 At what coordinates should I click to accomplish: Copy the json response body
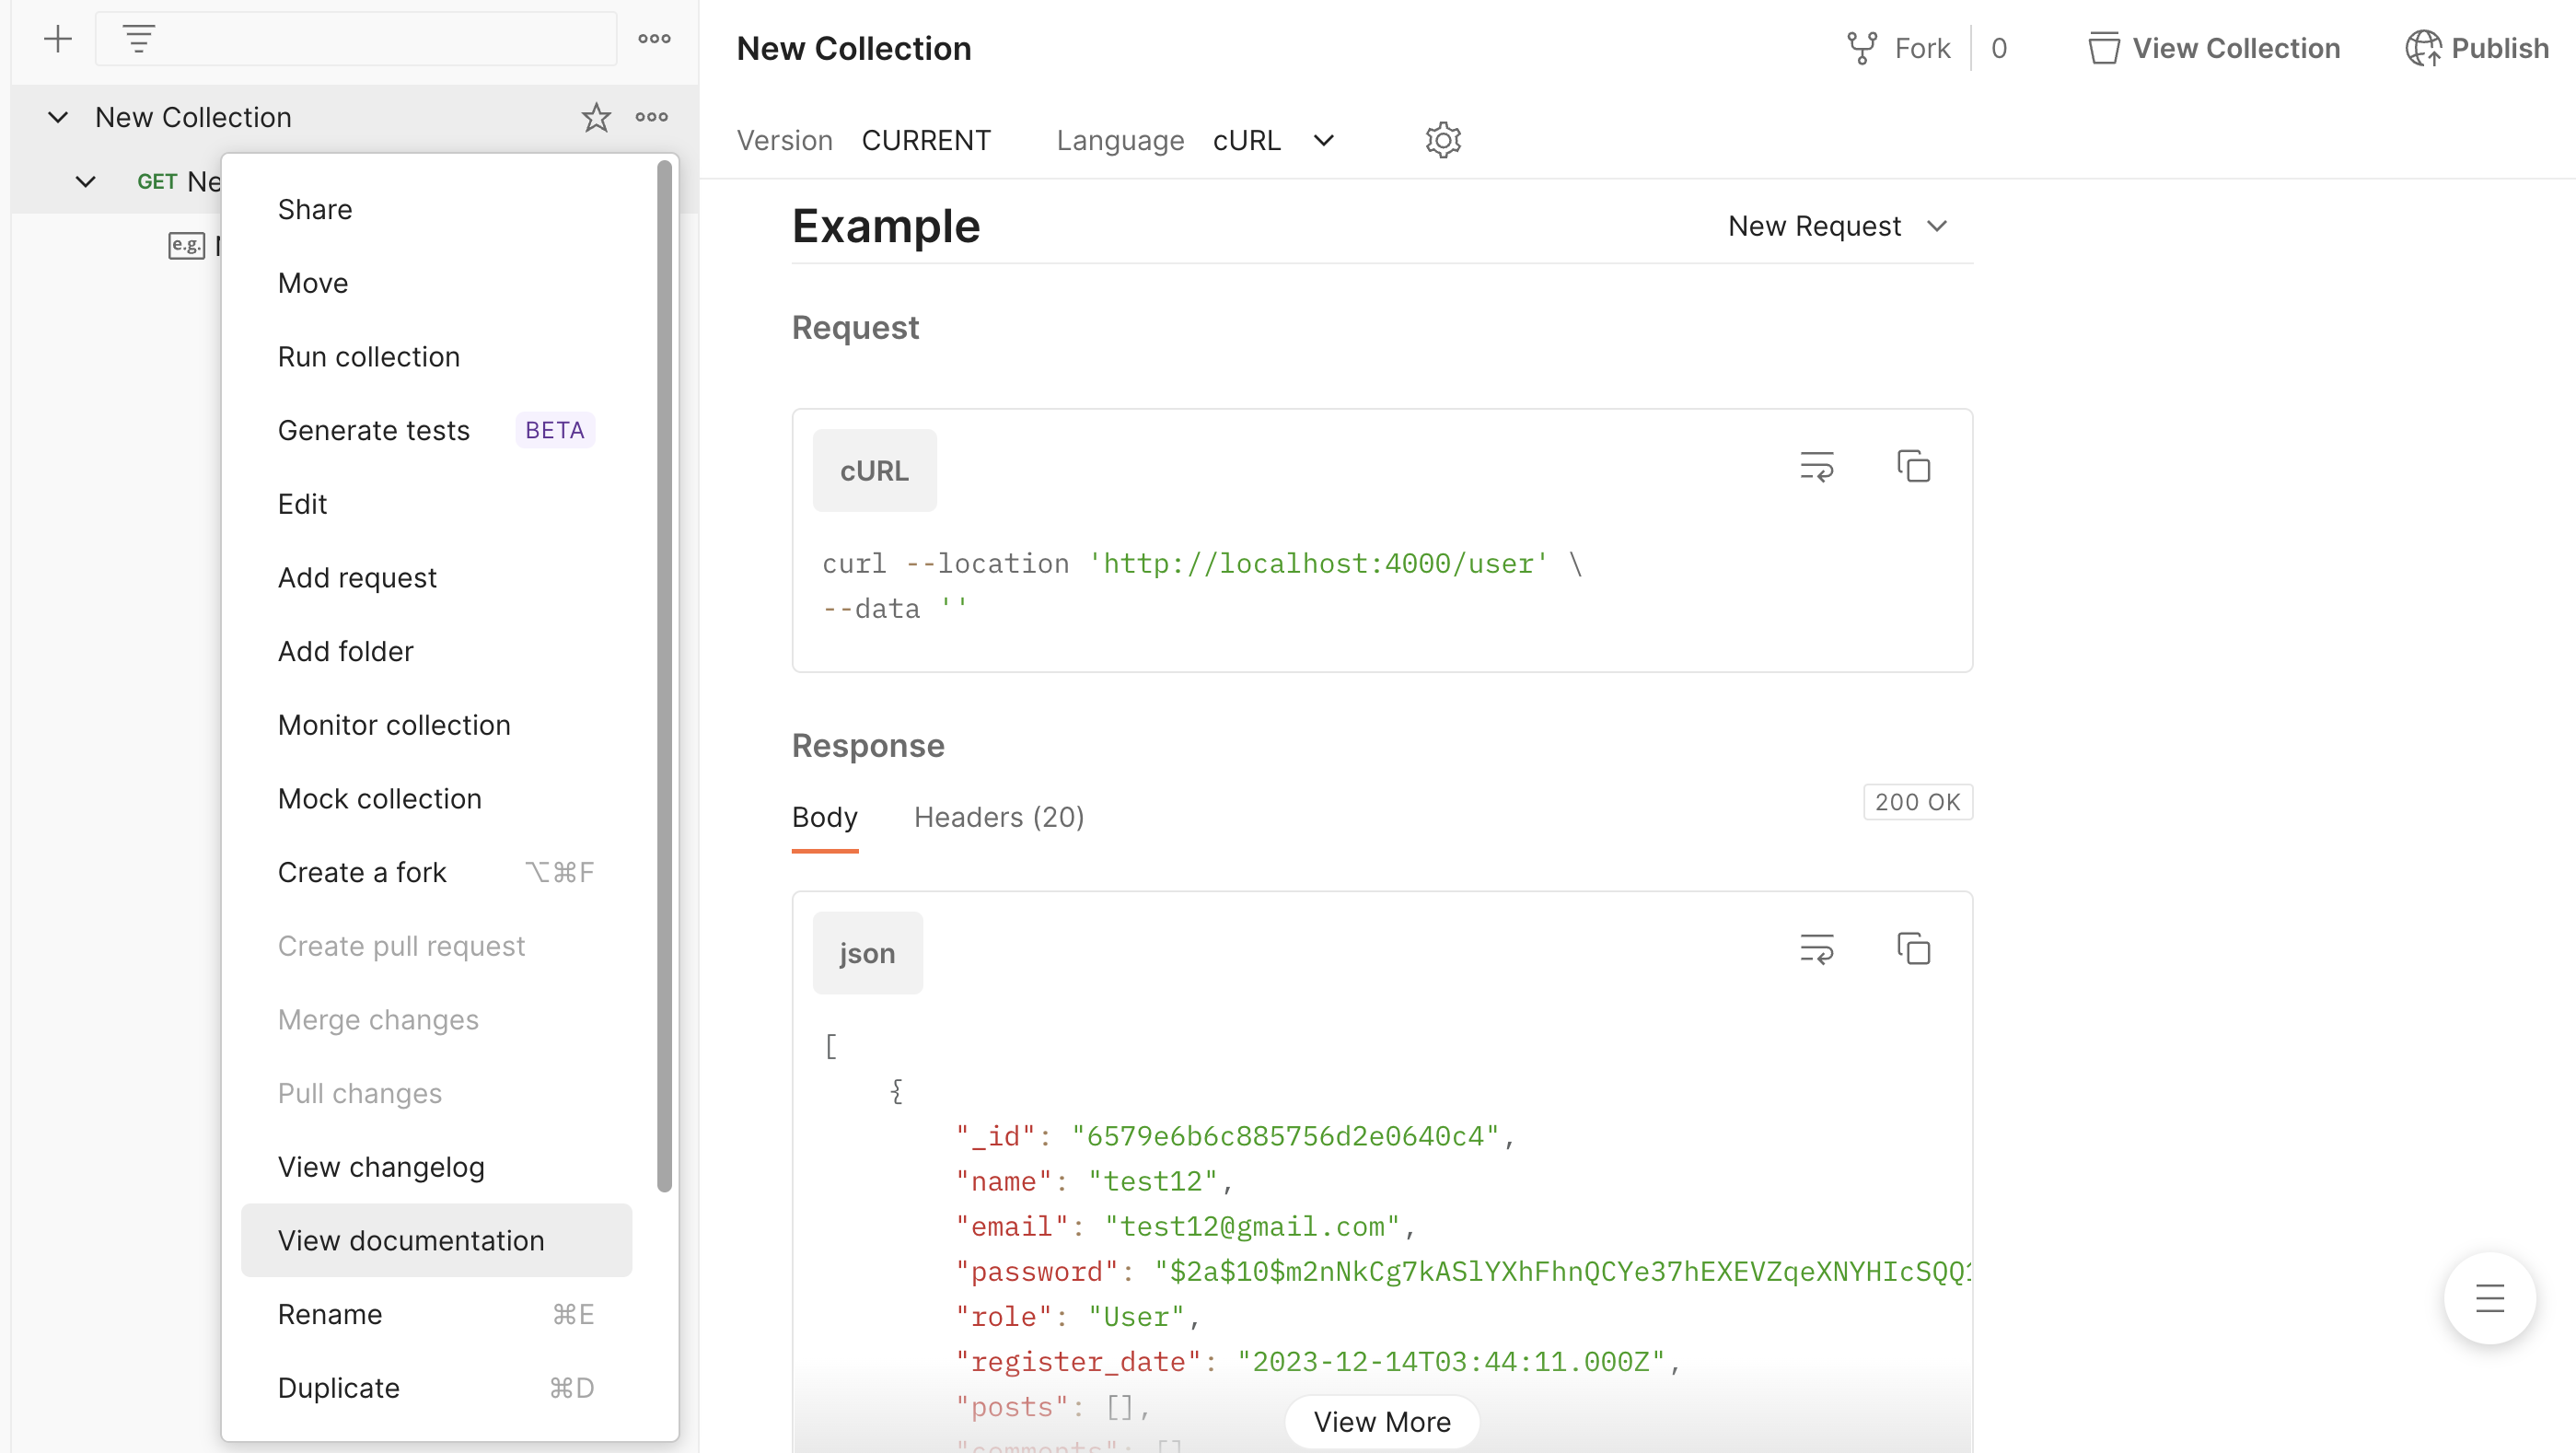tap(1913, 949)
